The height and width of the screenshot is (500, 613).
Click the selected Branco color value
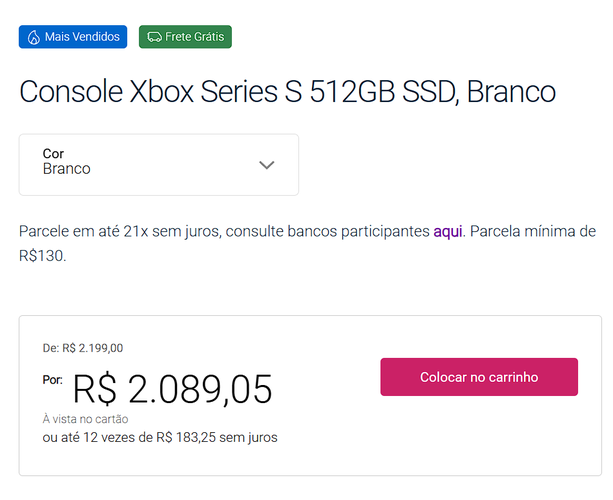click(67, 170)
